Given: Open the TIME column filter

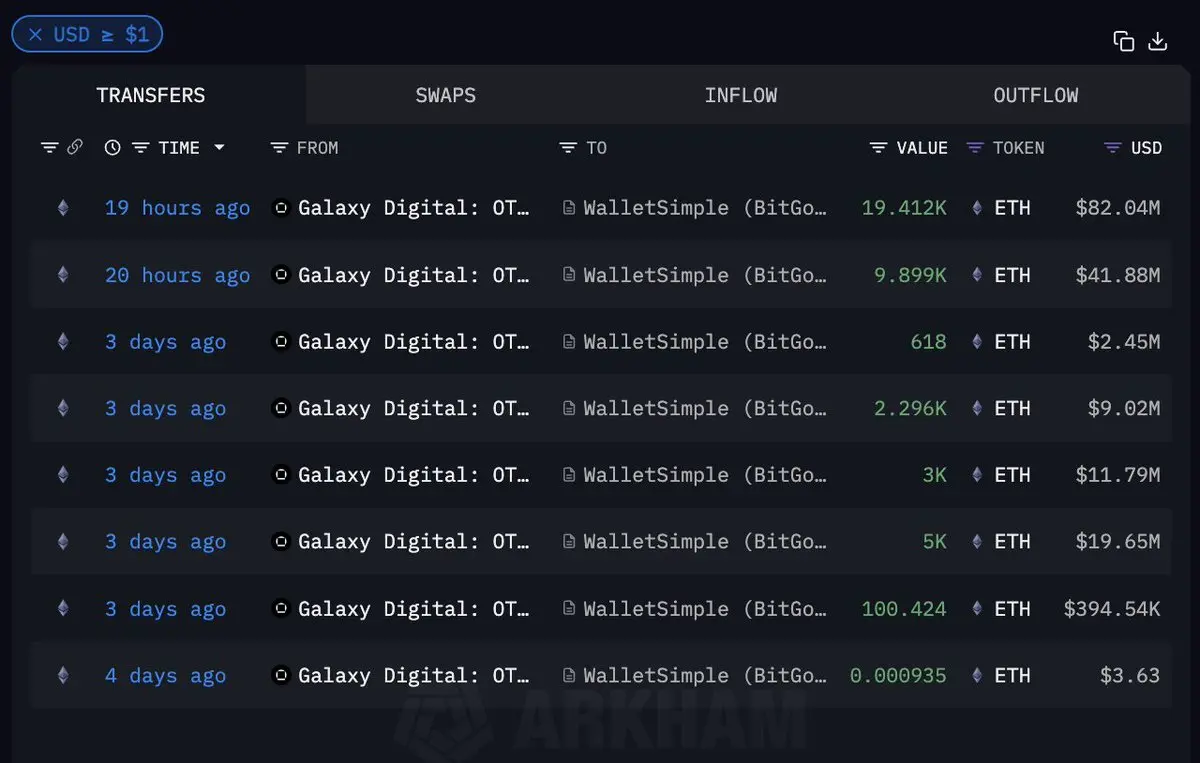Looking at the screenshot, I should (141, 148).
